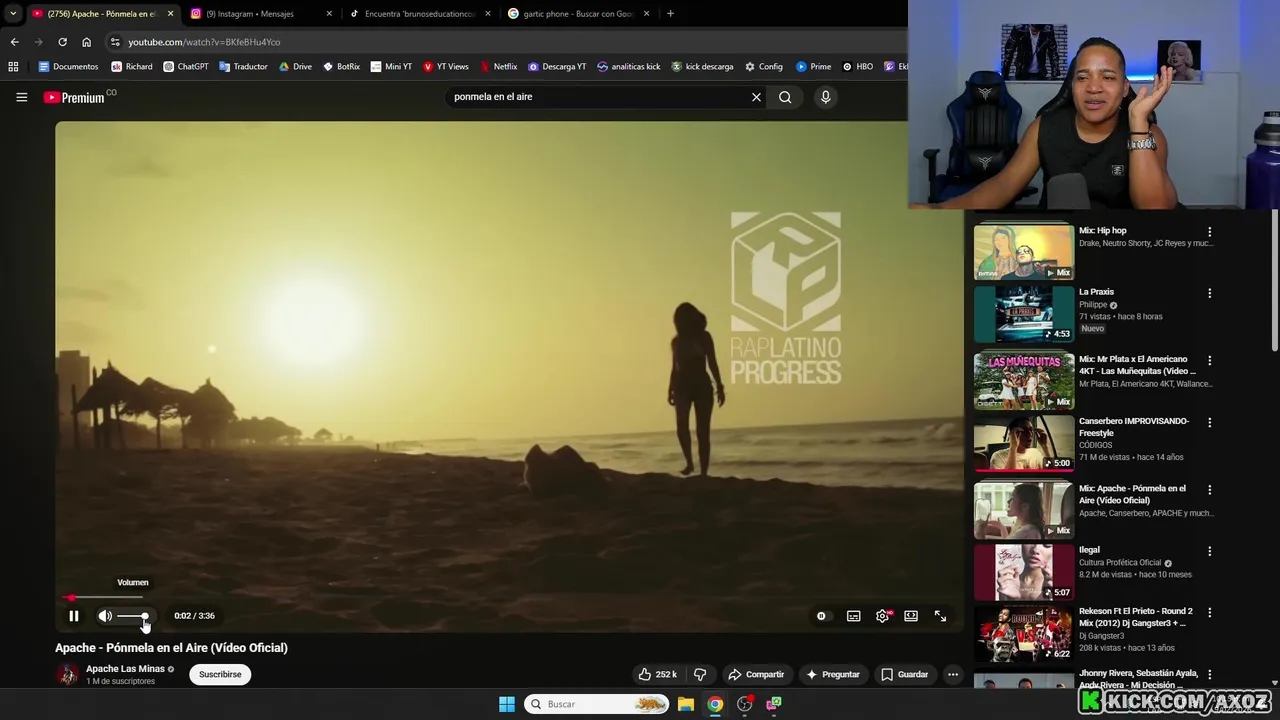Mute the video with speaker icon
The width and height of the screenshot is (1280, 720).
click(105, 616)
